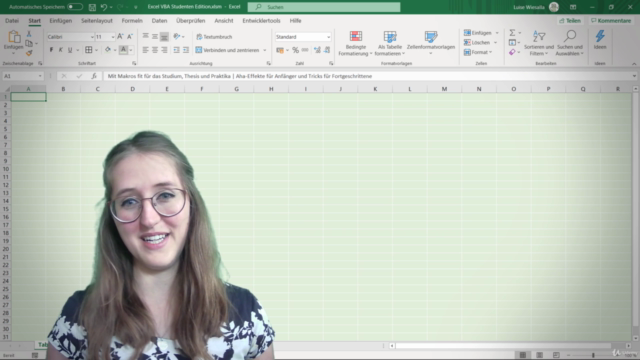Screen dimensions: 640x360
Task: Click add decimal places icon
Action: 317,50
